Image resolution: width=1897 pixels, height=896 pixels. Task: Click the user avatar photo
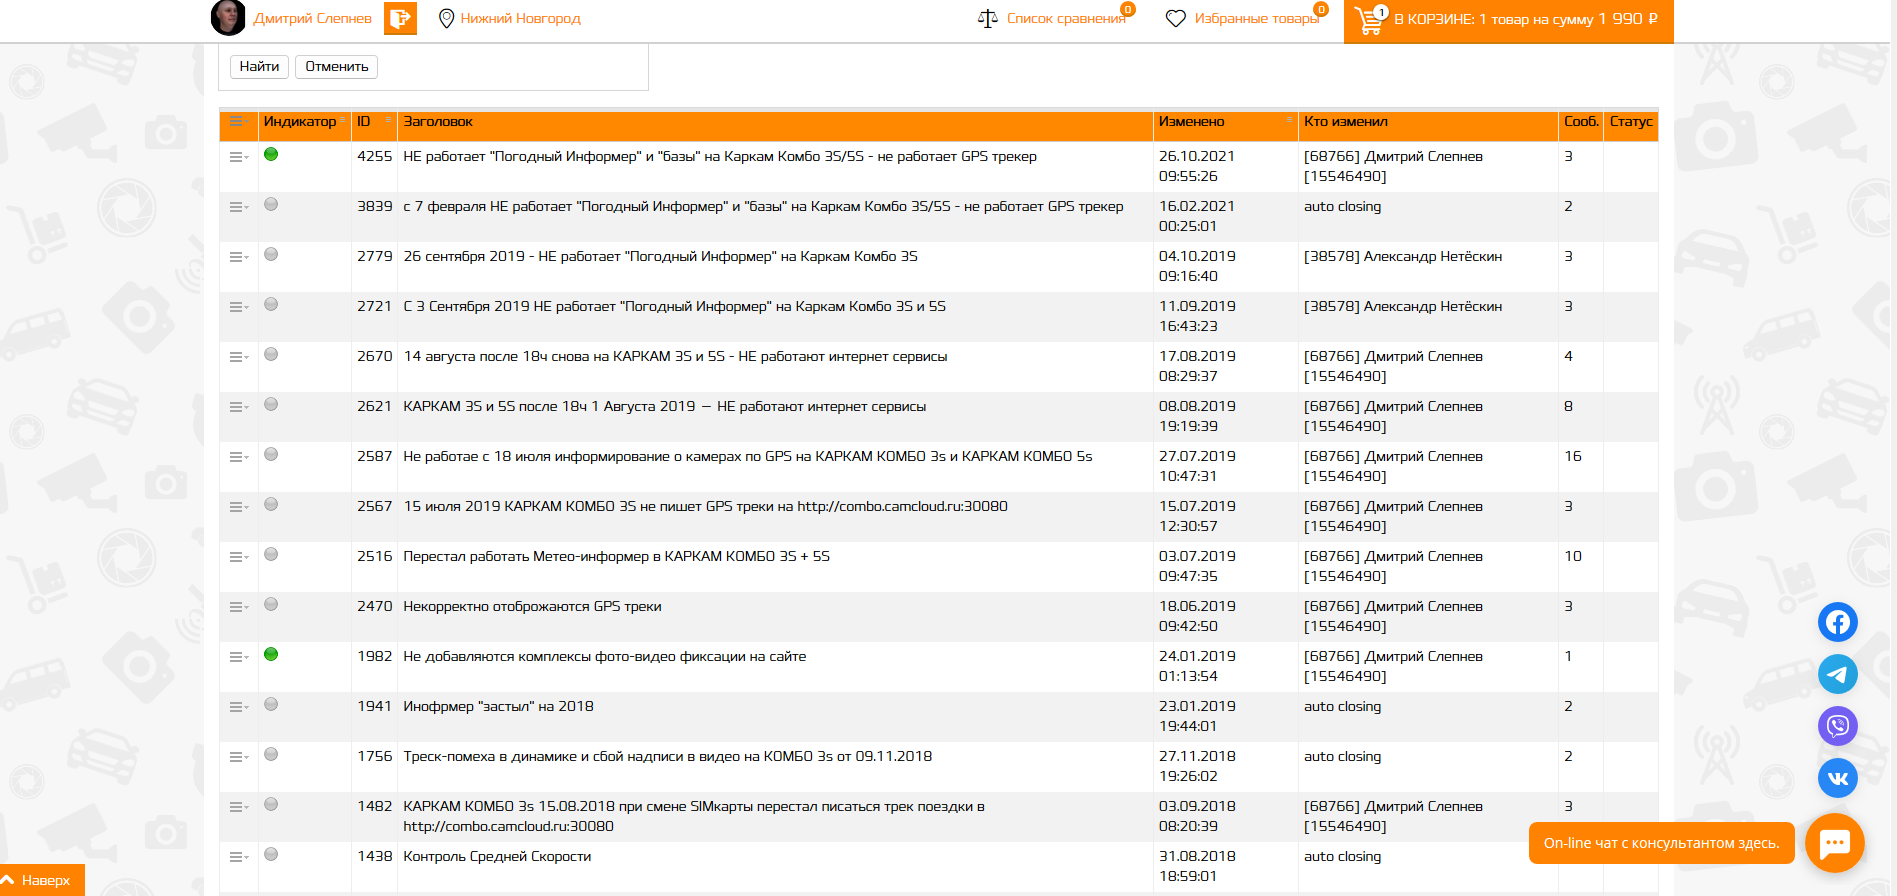(x=228, y=18)
